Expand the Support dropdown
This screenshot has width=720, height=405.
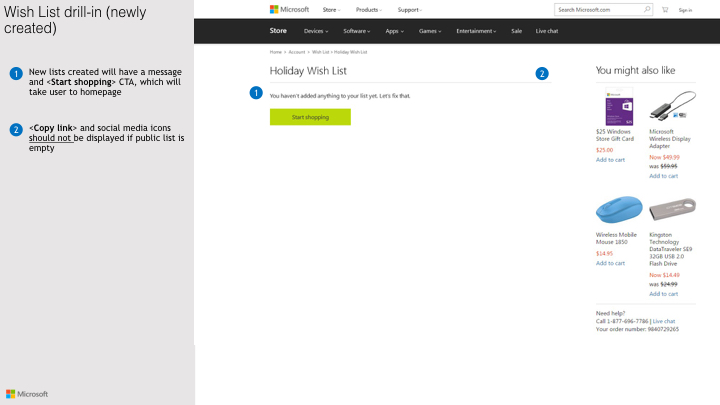coord(410,10)
